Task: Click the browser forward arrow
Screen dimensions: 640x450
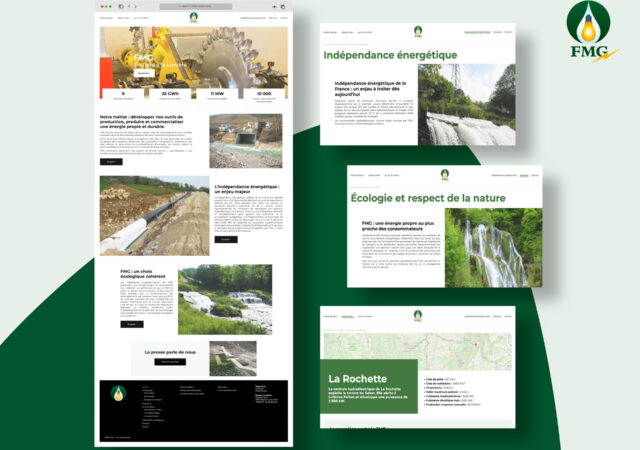Action: (135, 7)
